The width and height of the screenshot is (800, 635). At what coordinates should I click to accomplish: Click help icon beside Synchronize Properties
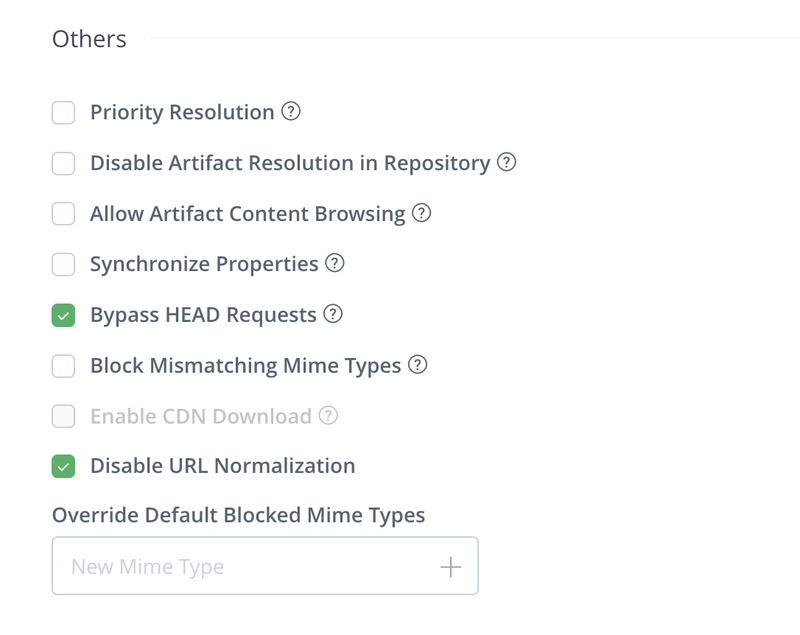point(335,264)
